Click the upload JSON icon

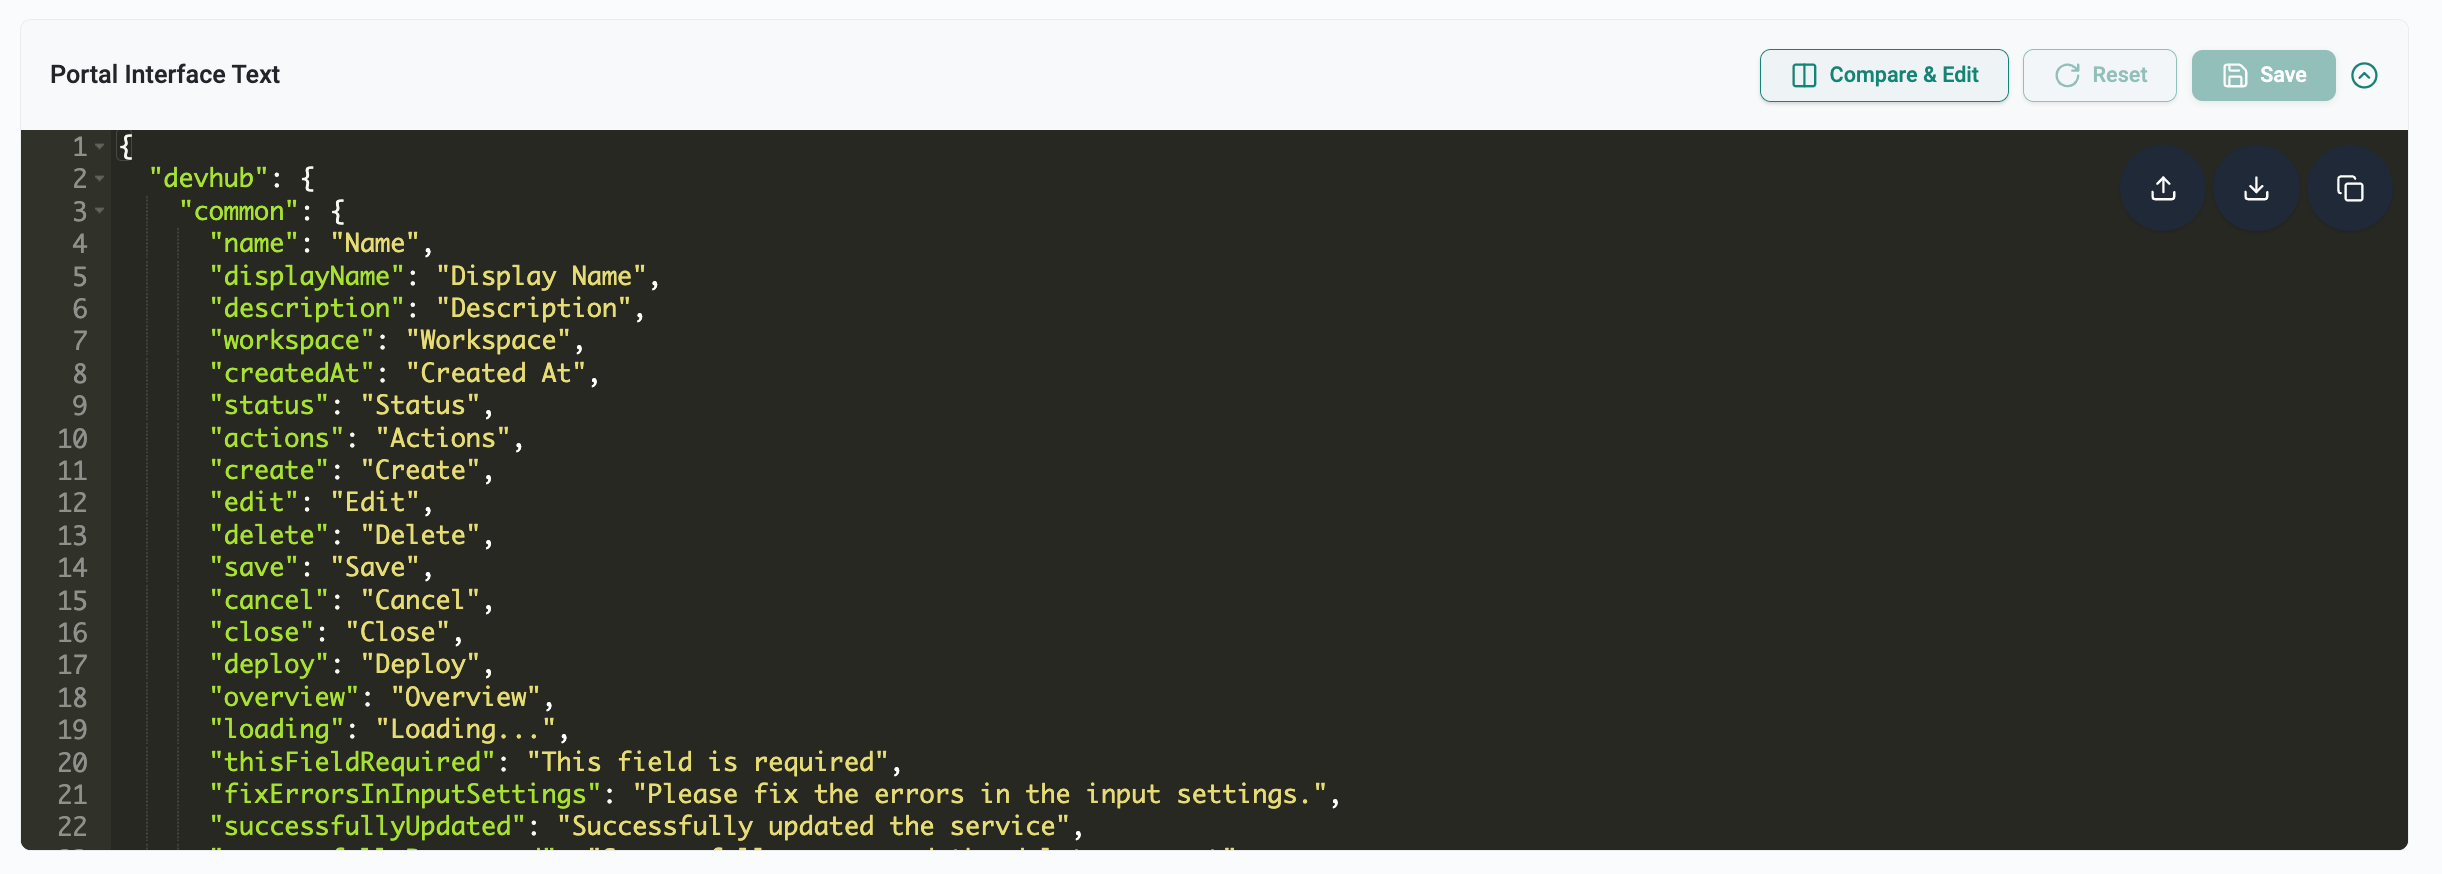pyautogui.click(x=2163, y=188)
